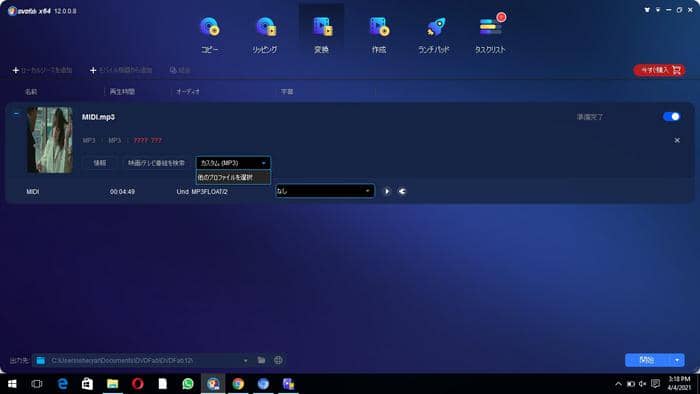Click round icon beside play button
700x394 pixels.
(x=402, y=191)
